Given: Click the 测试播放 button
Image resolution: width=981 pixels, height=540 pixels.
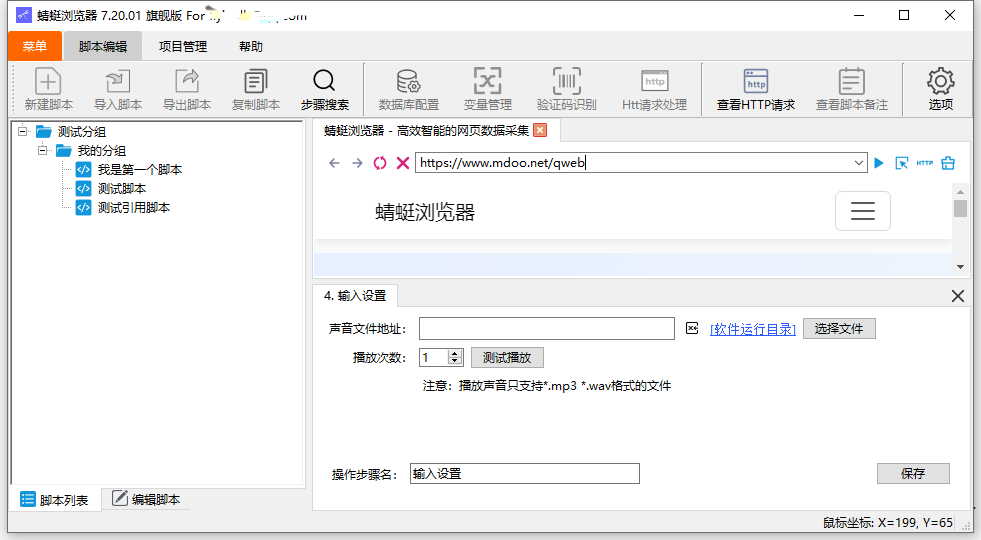Looking at the screenshot, I should coord(507,357).
